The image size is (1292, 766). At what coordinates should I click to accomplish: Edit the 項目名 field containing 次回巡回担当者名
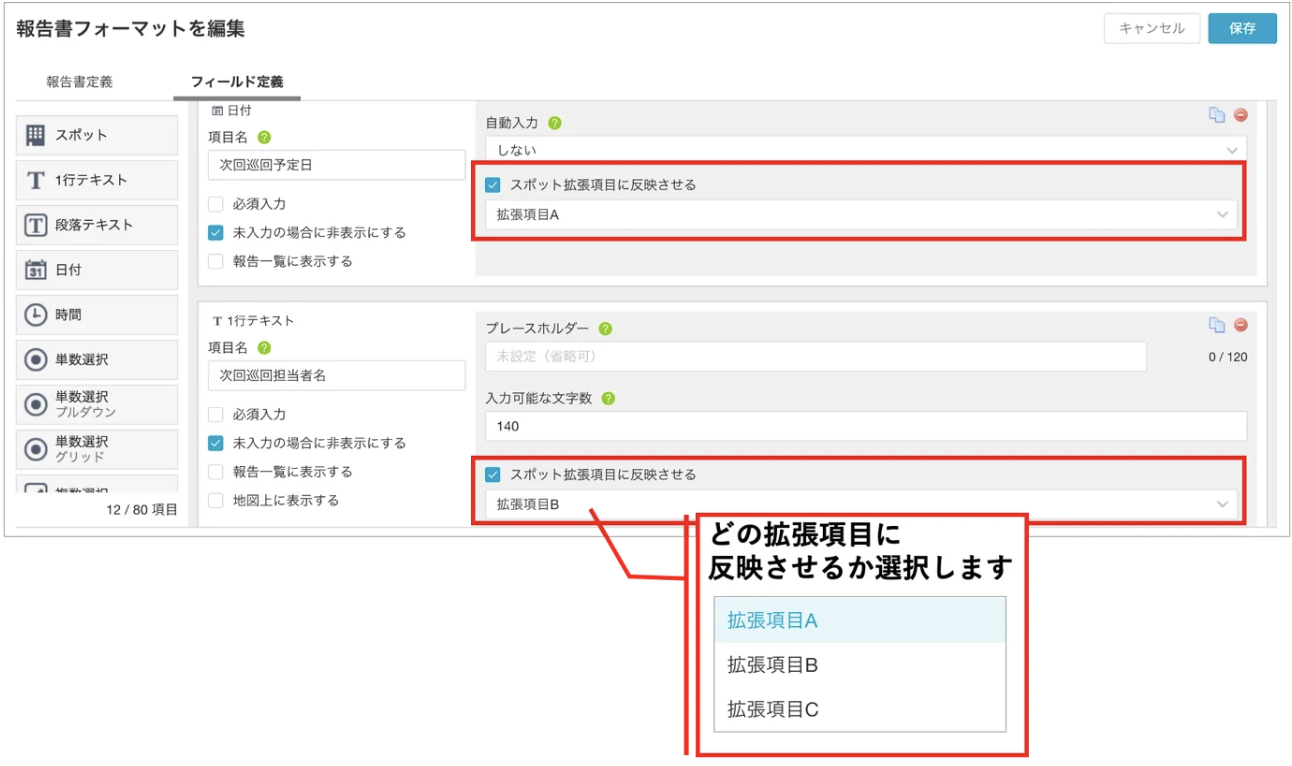coord(337,375)
